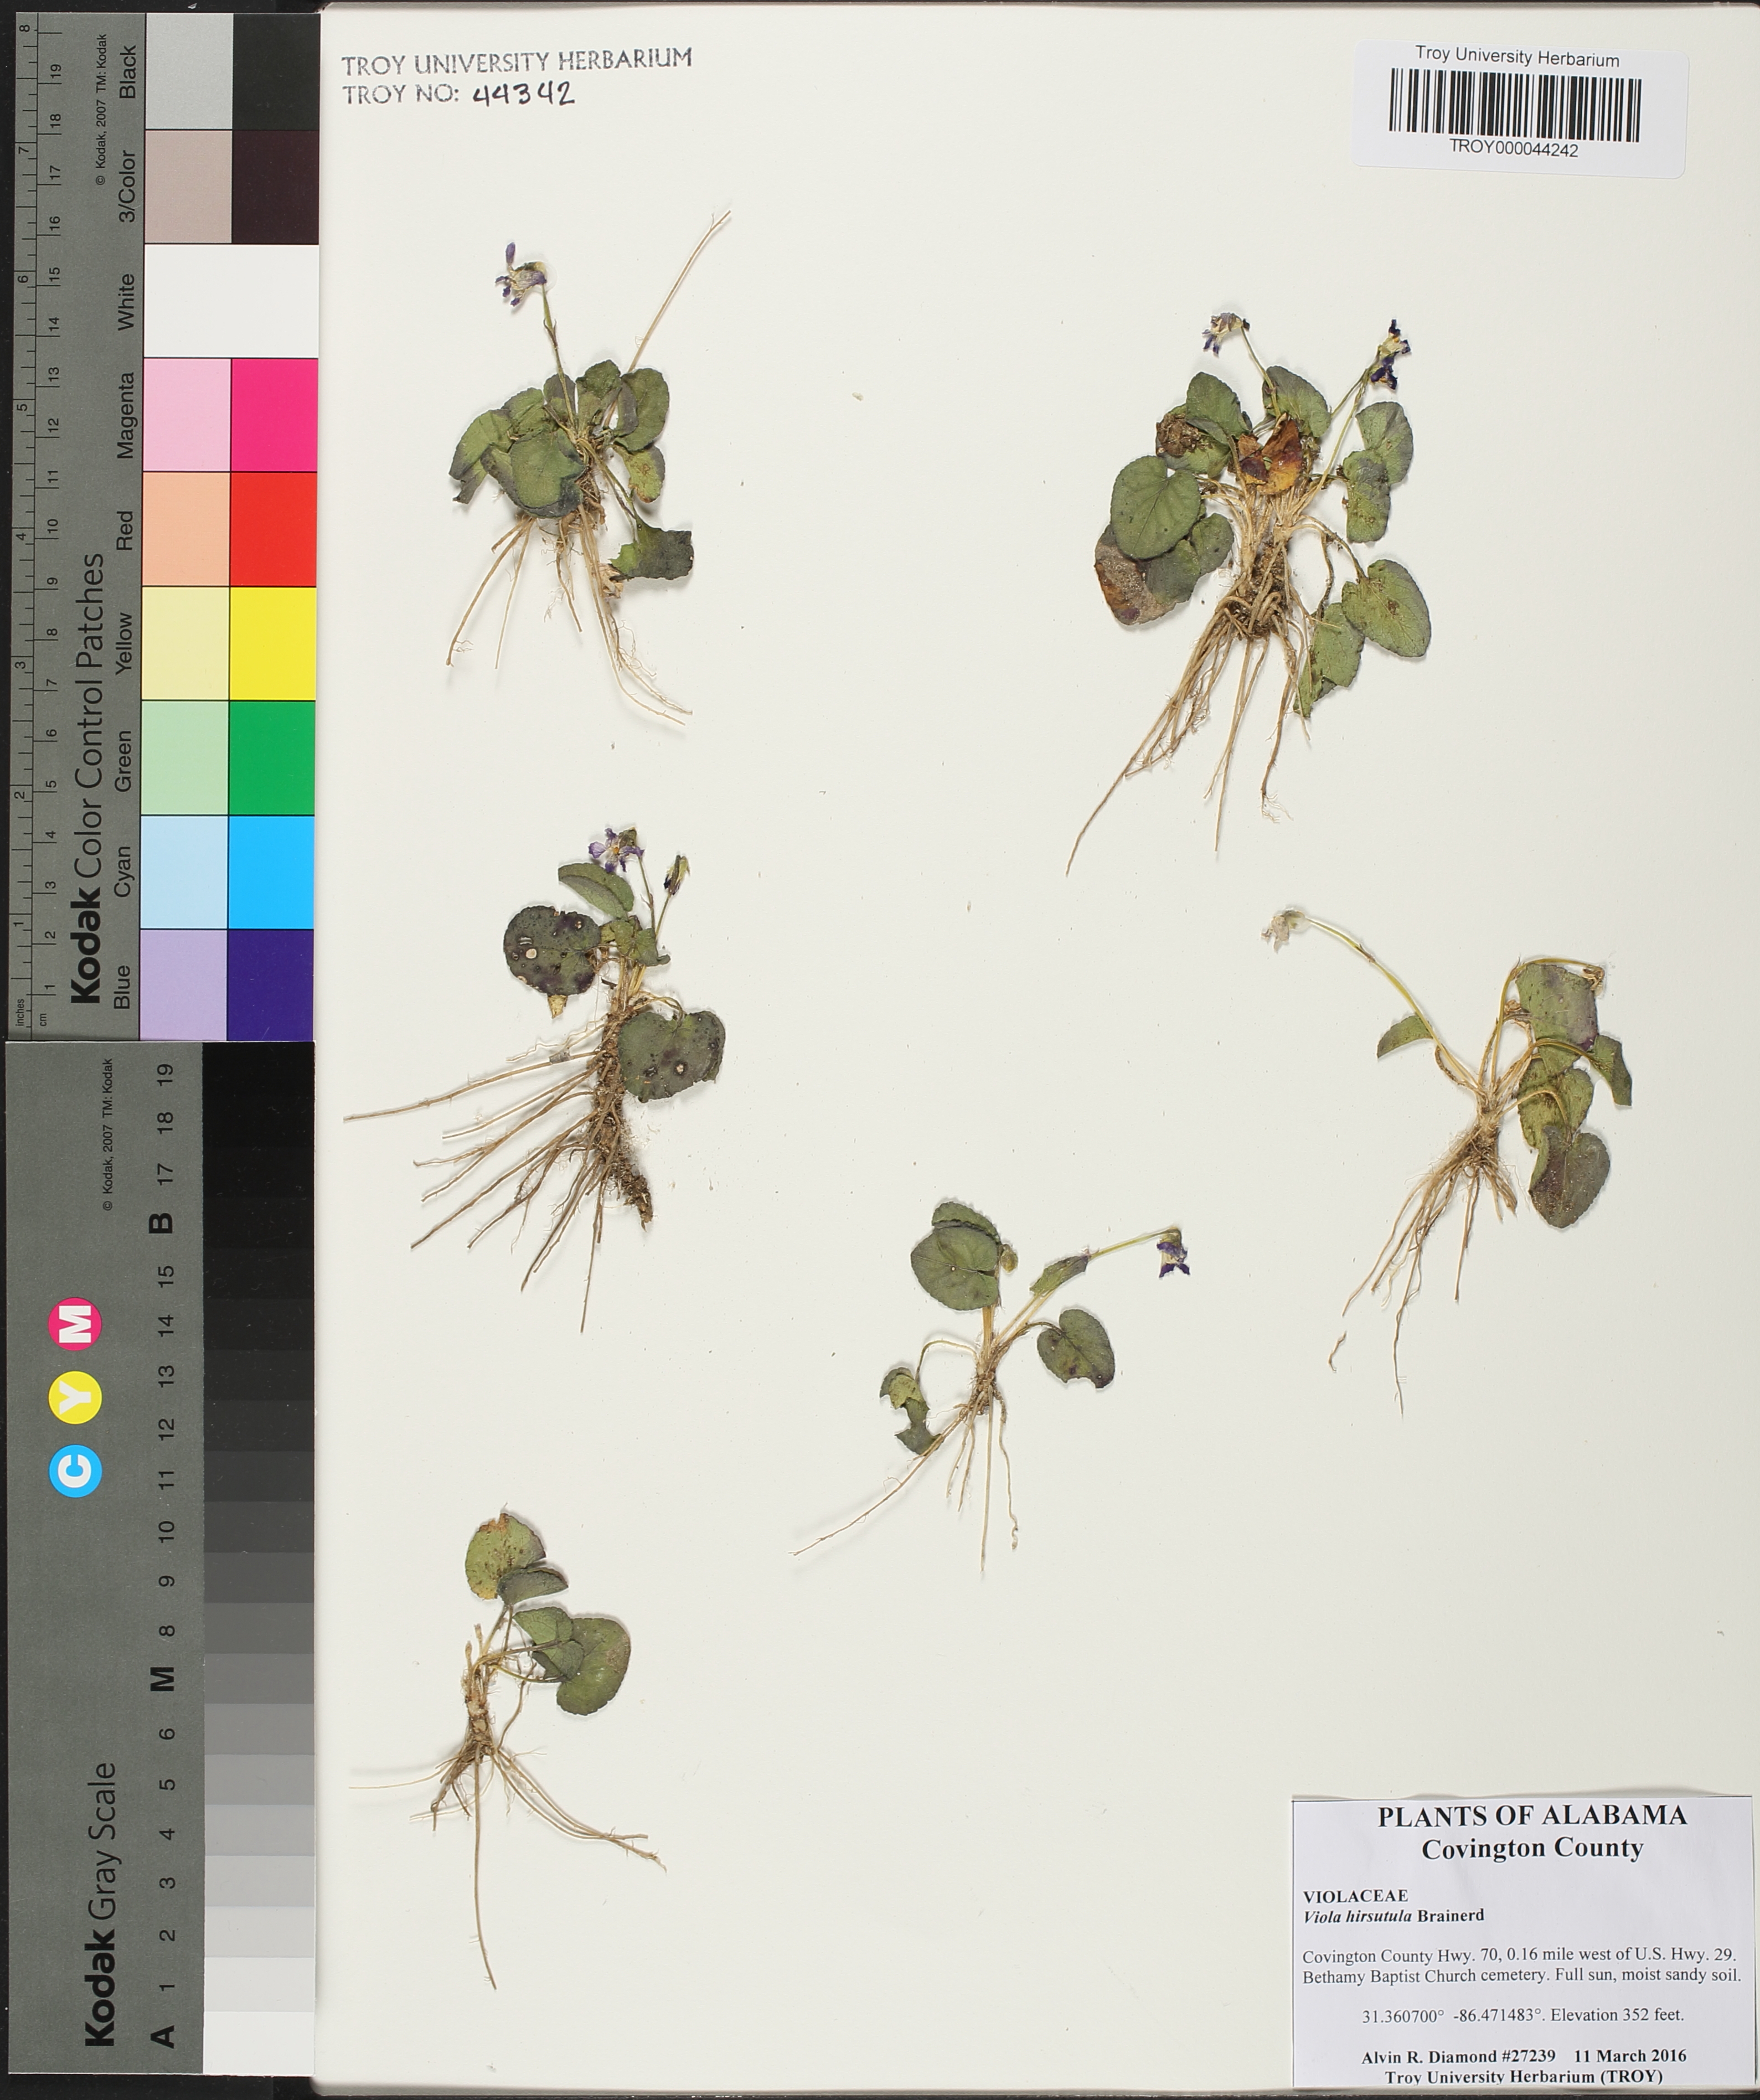1760x2100 pixels.
Task: Click the TROY UNIVERSITY HERBARIUM stamp text
Action: coord(516,62)
